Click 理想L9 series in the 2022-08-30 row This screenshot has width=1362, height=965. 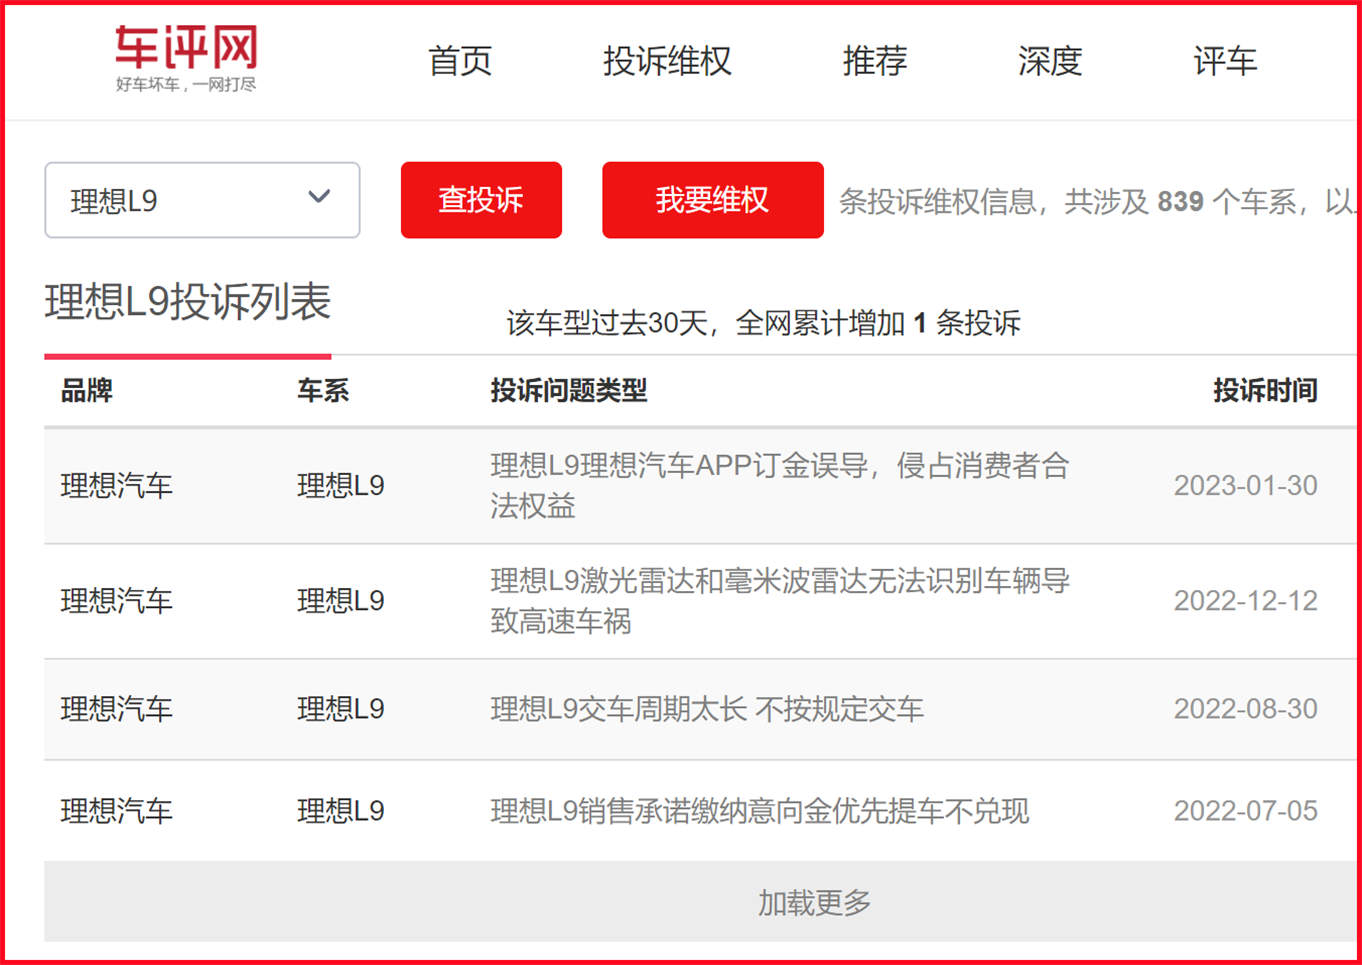point(341,709)
